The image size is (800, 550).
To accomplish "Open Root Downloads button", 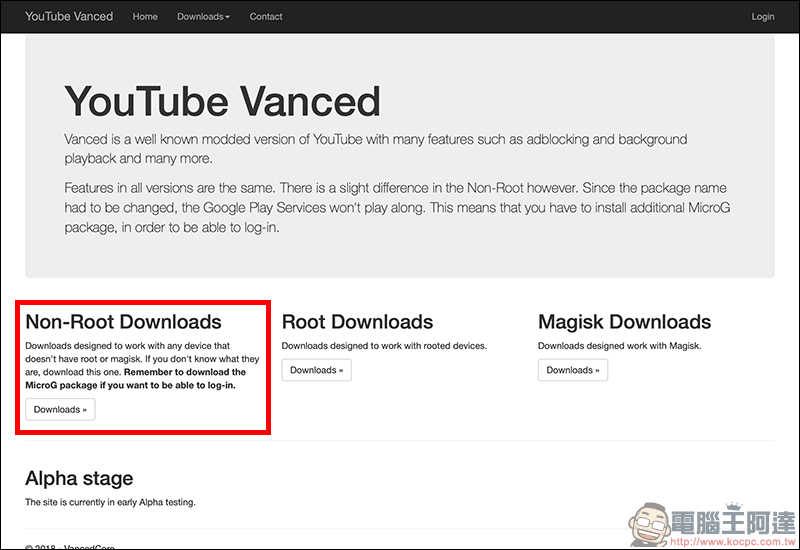I will point(316,370).
